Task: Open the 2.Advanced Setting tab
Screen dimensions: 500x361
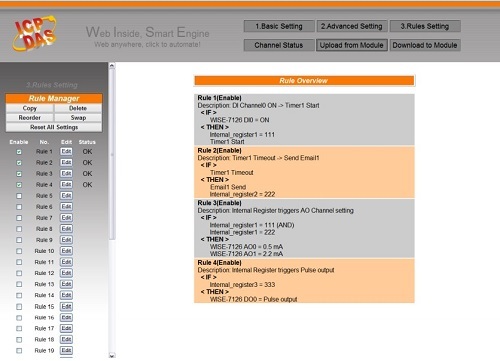Action: pyautogui.click(x=352, y=26)
